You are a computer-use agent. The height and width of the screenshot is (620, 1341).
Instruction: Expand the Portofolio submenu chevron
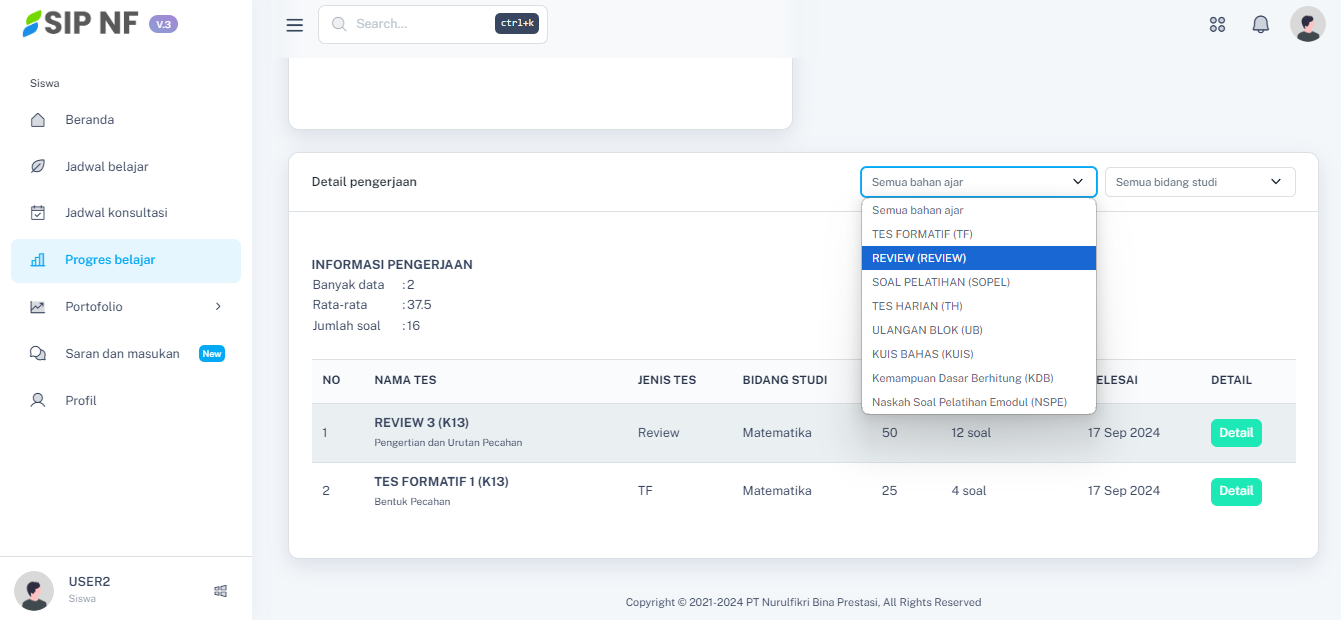click(x=218, y=307)
